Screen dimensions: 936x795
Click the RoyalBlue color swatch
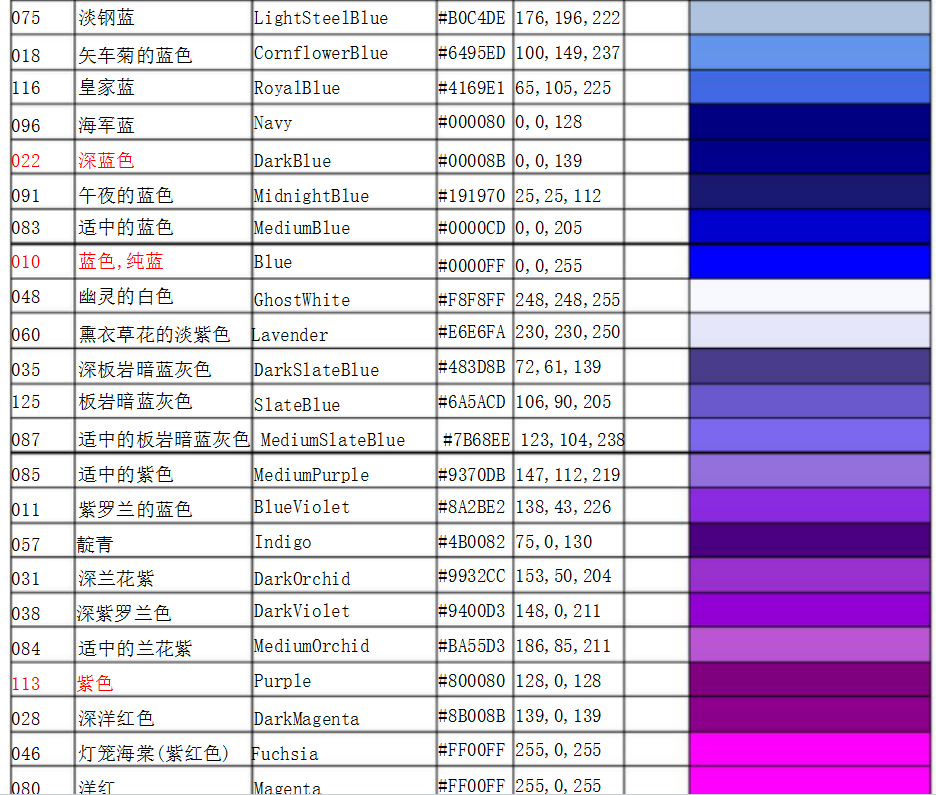click(x=810, y=88)
